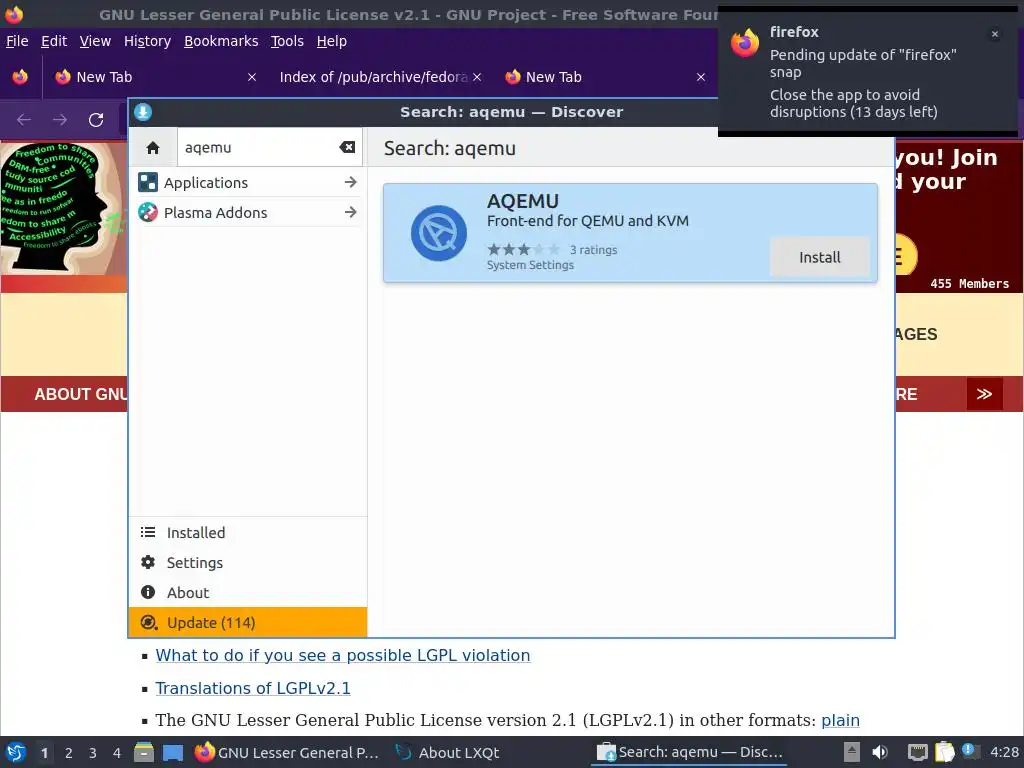Screen dimensions: 1024x768
Task: Click removable media tray icon
Action: 851,752
